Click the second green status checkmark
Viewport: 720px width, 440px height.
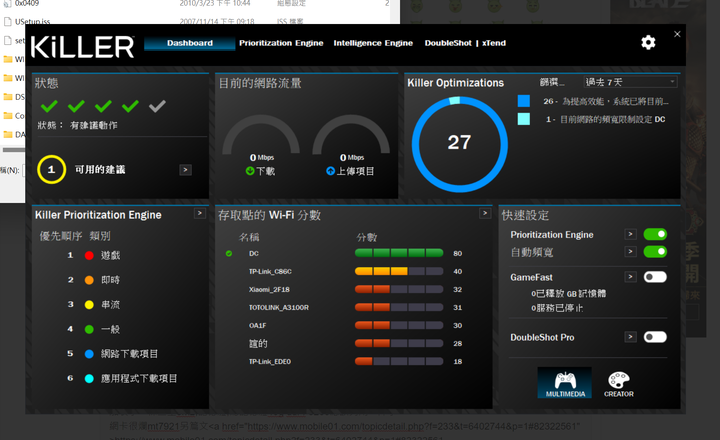click(76, 106)
